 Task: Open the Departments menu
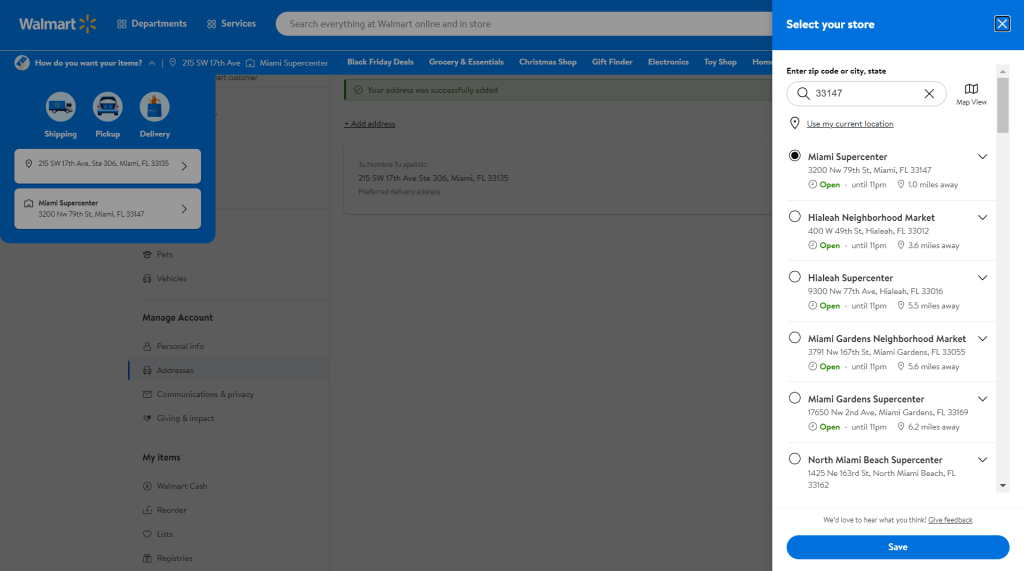pos(152,24)
